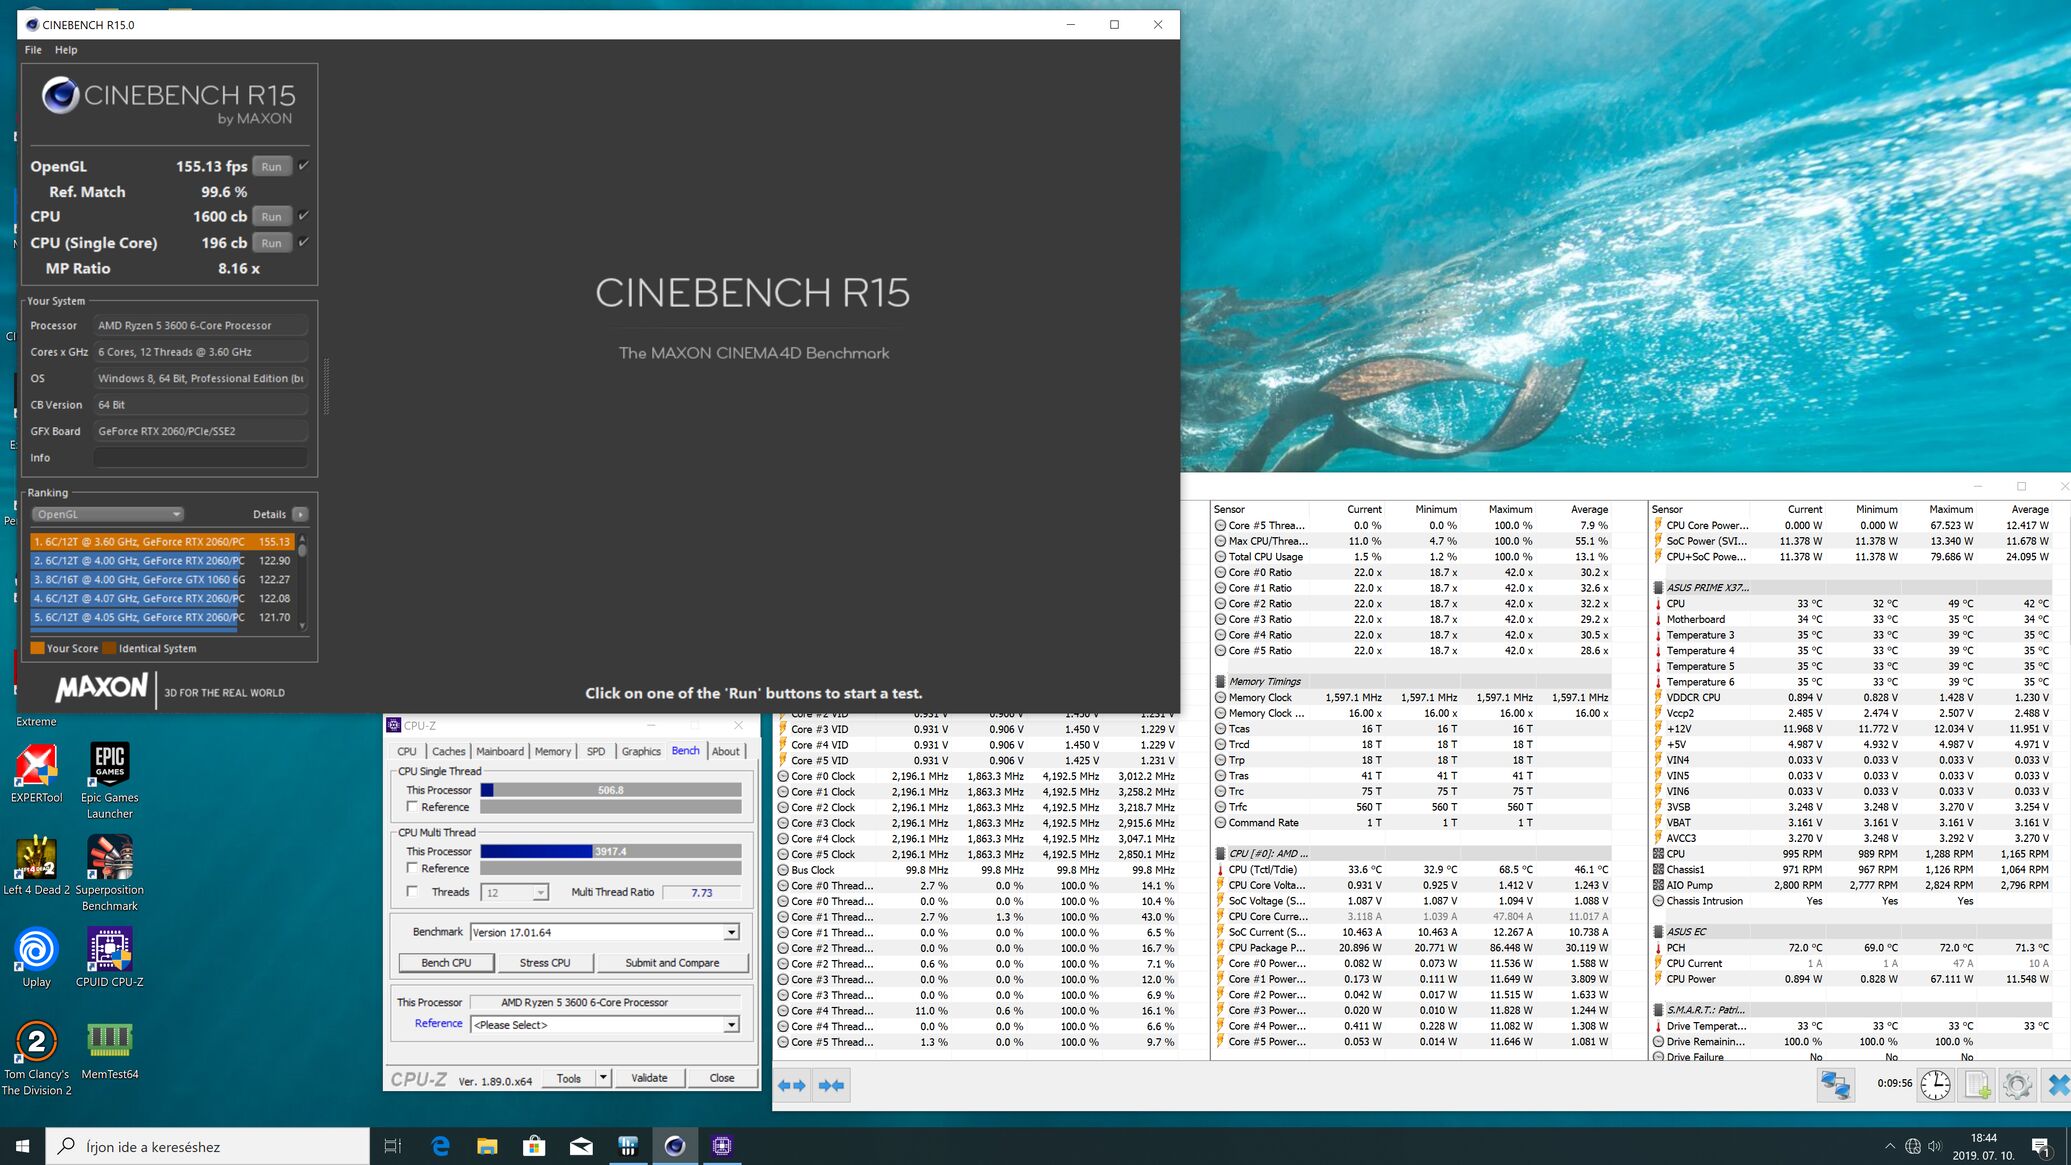Open the OpenGL ranking dropdown in Cinebench

point(107,514)
